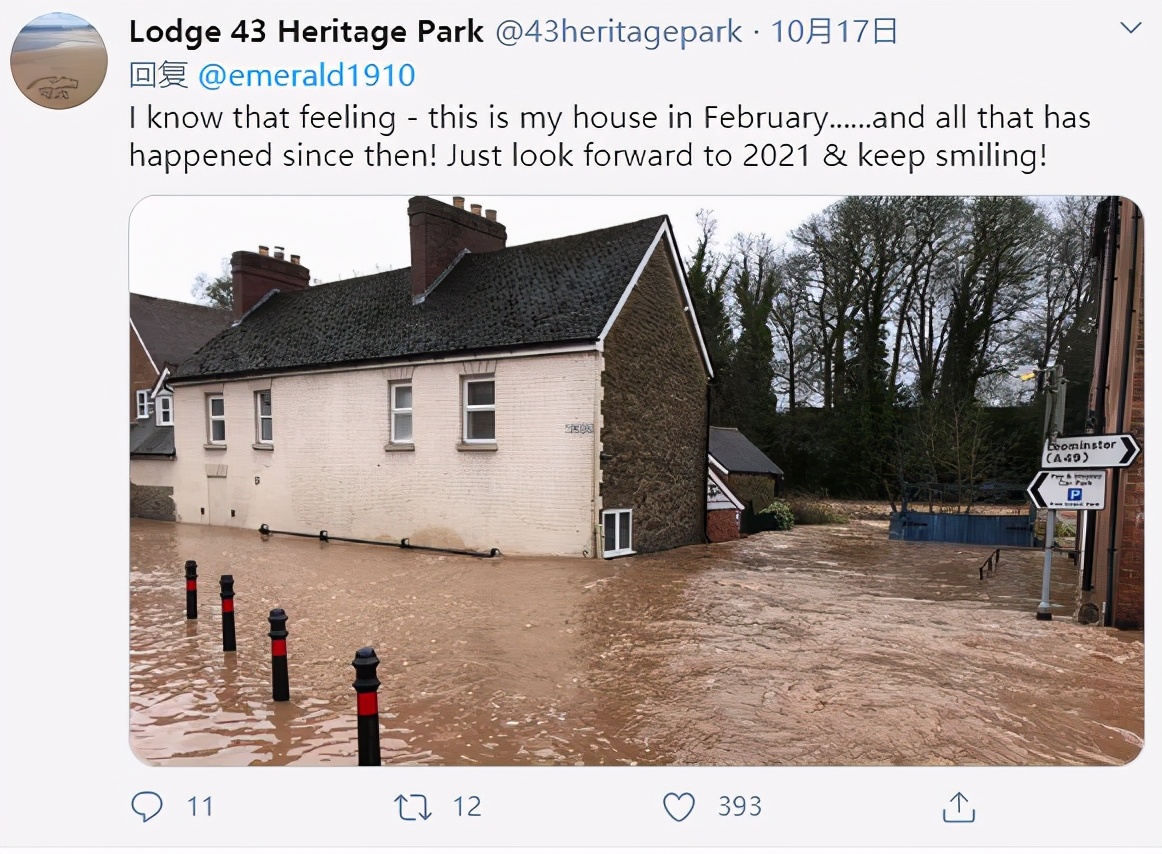Click the 回复 reply label

click(159, 75)
